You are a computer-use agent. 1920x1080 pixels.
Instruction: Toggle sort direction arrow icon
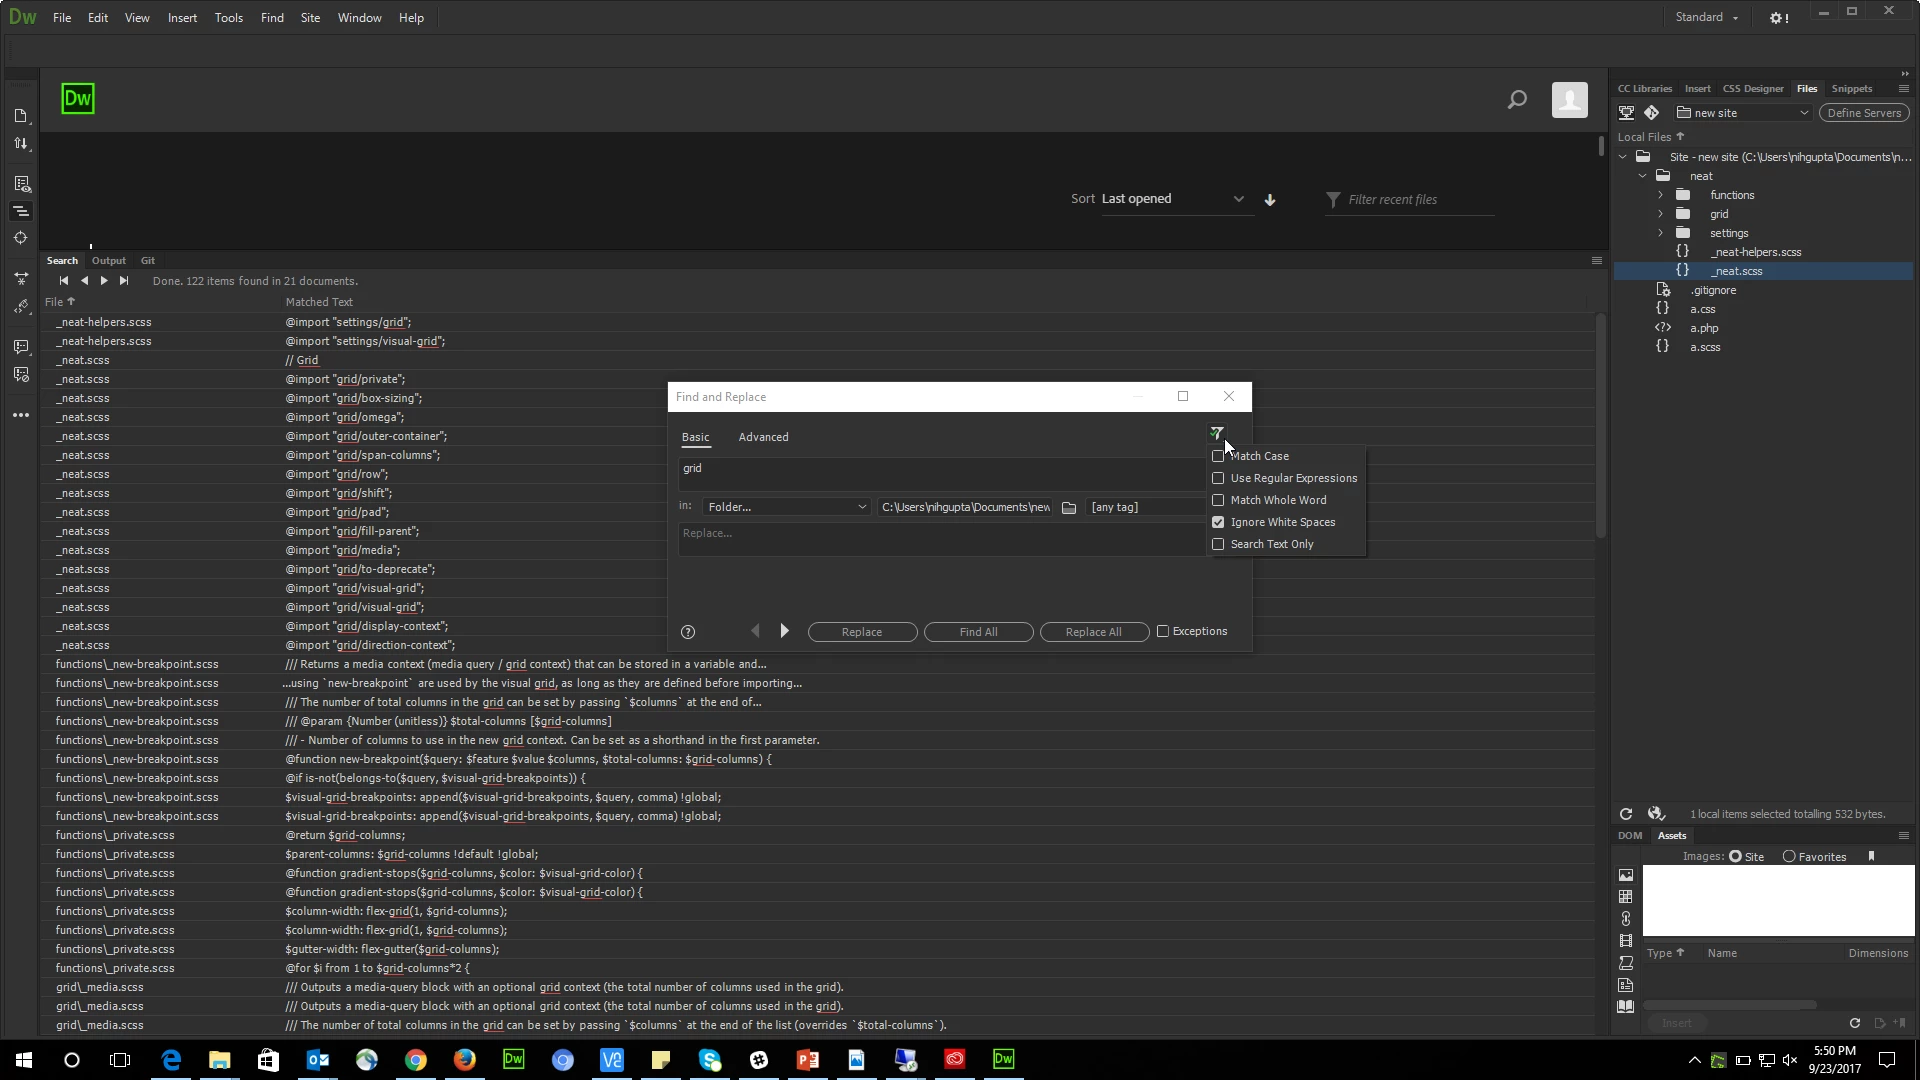(x=1270, y=200)
